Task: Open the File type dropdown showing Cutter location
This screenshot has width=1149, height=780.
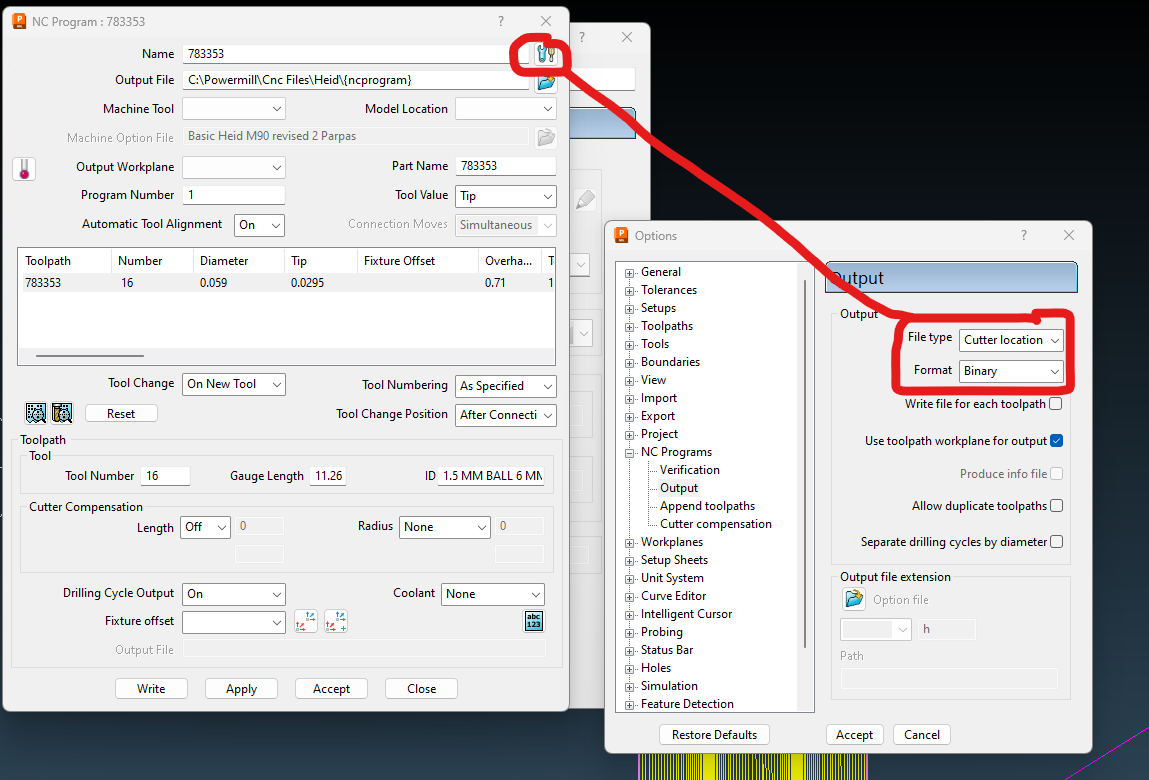Action: click(1011, 339)
